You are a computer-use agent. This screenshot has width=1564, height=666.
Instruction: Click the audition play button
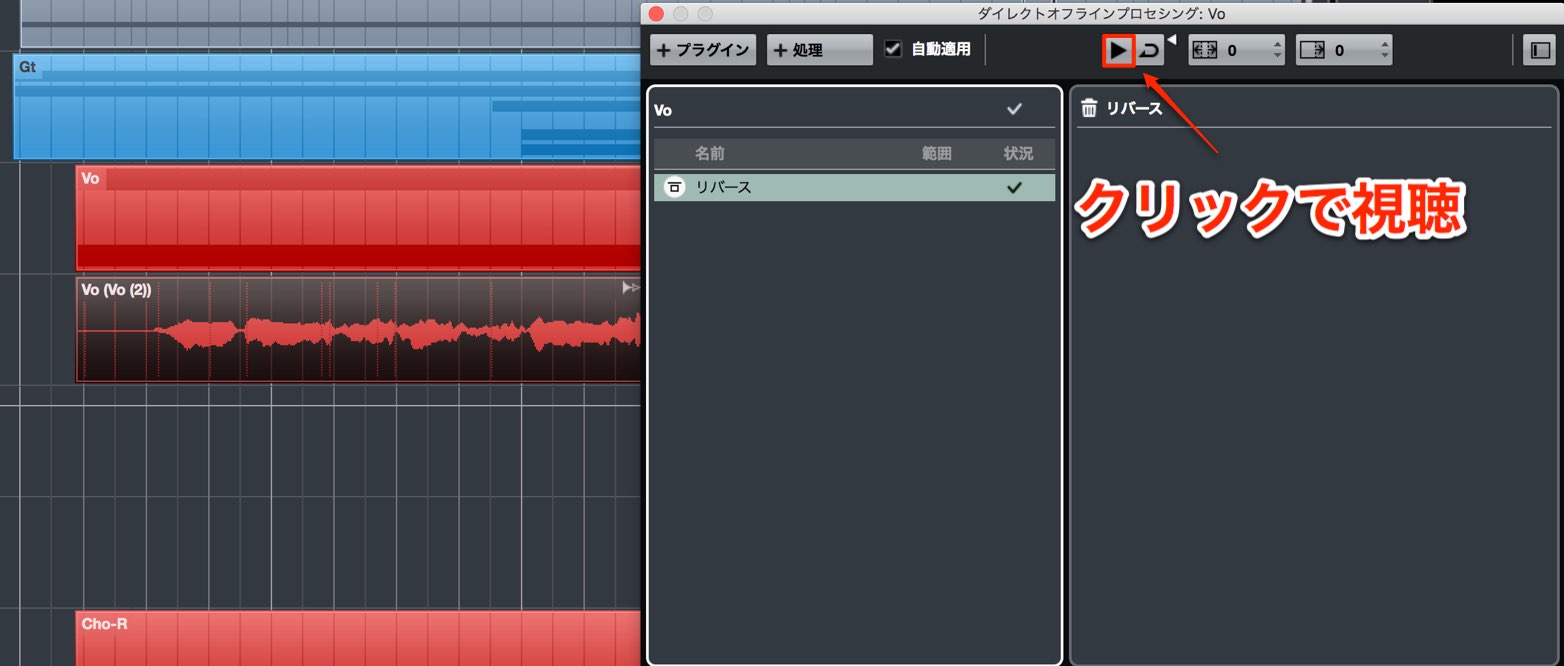click(x=1119, y=50)
